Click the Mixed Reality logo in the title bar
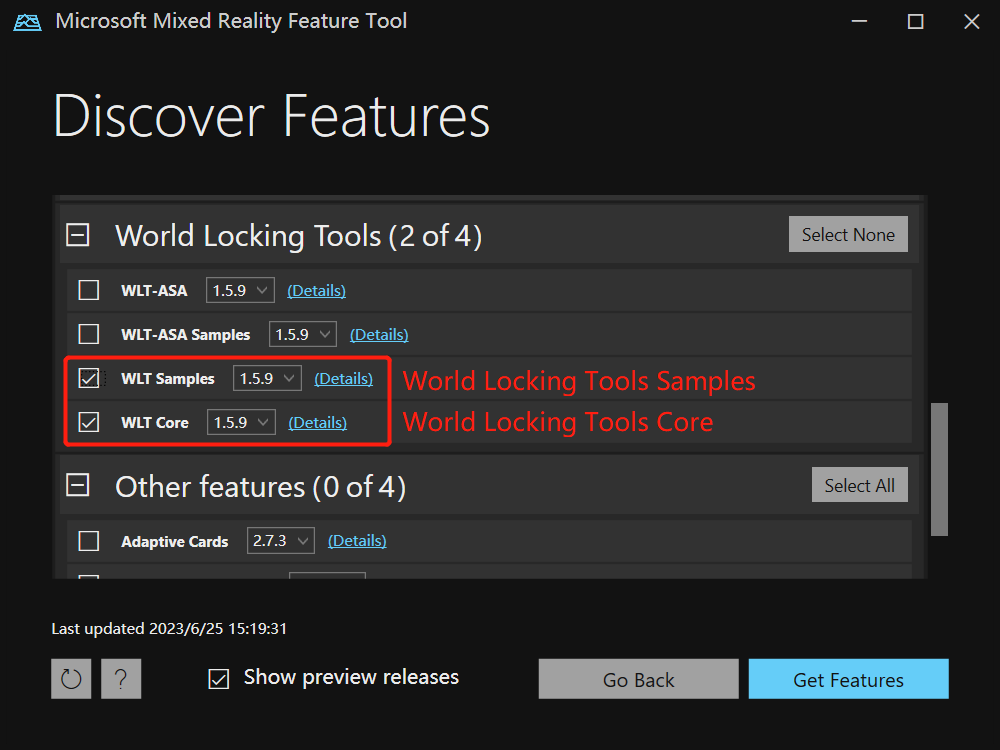1000x750 pixels. click(26, 20)
